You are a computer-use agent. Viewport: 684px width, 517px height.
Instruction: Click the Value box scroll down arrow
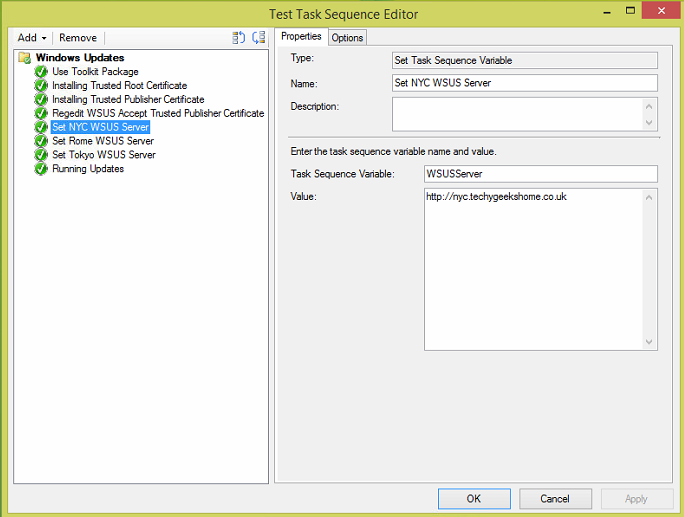tap(650, 342)
